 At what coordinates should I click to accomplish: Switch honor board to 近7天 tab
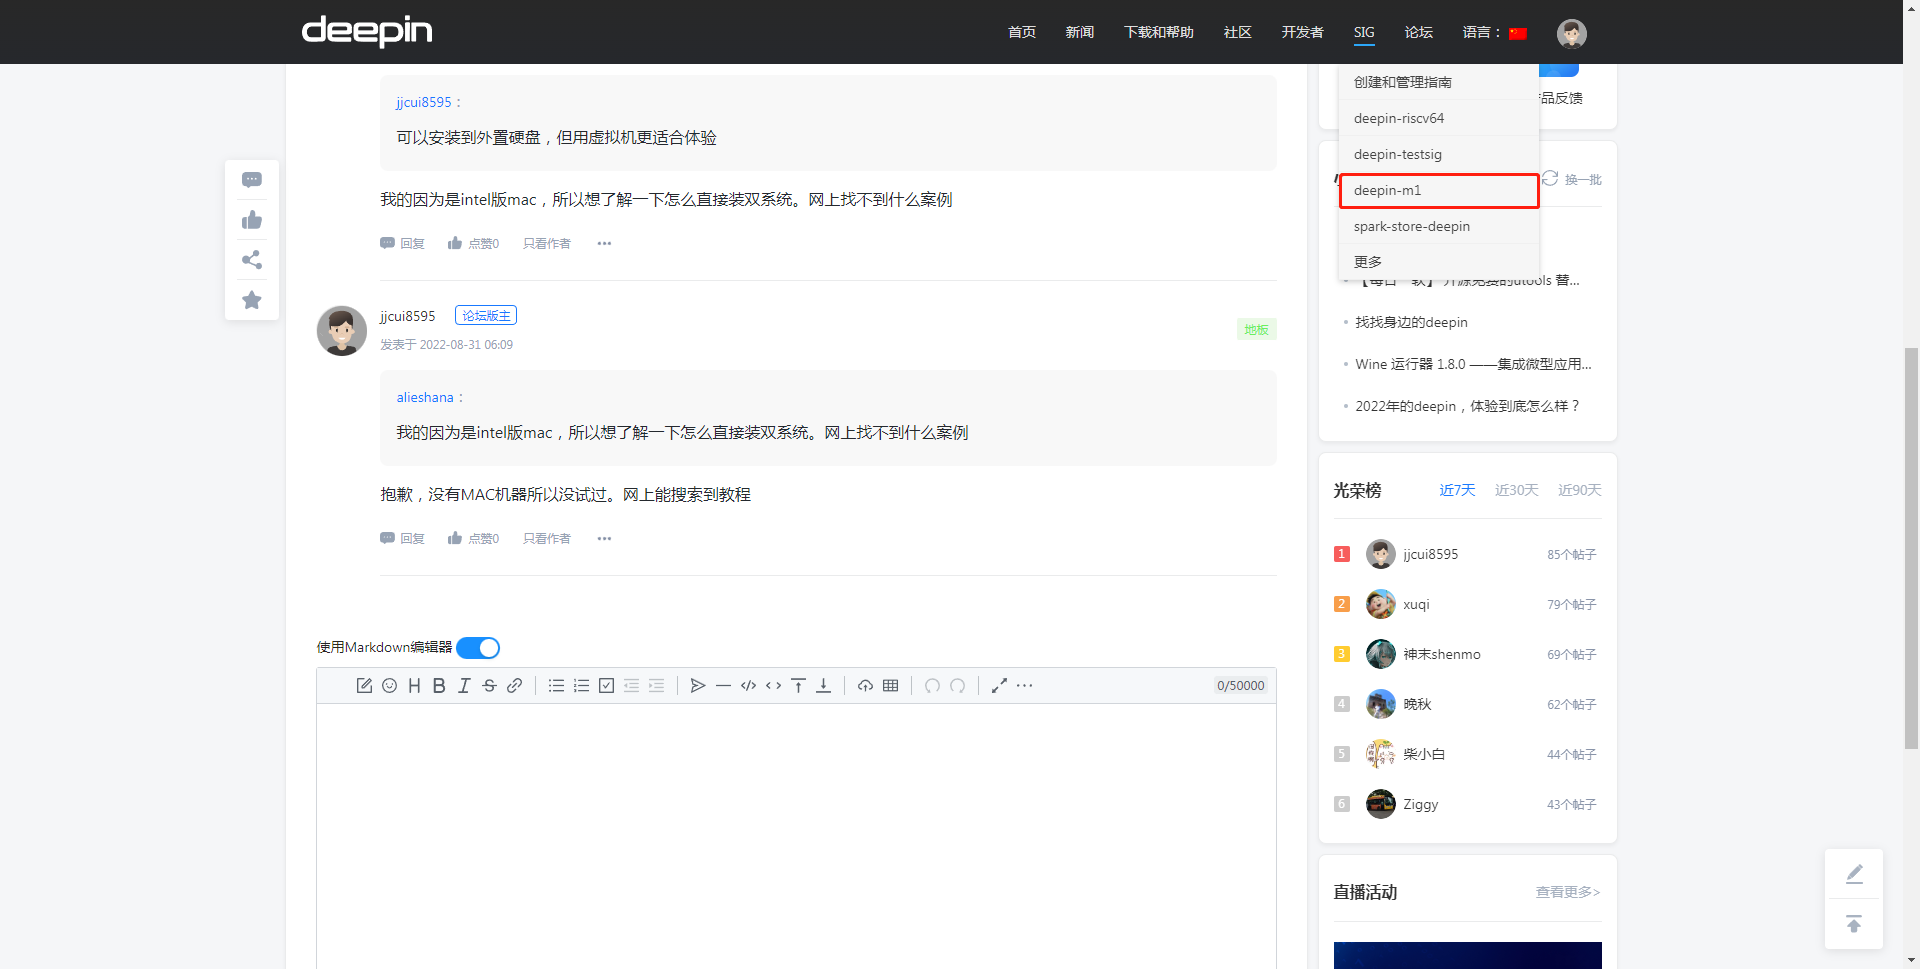(x=1457, y=490)
